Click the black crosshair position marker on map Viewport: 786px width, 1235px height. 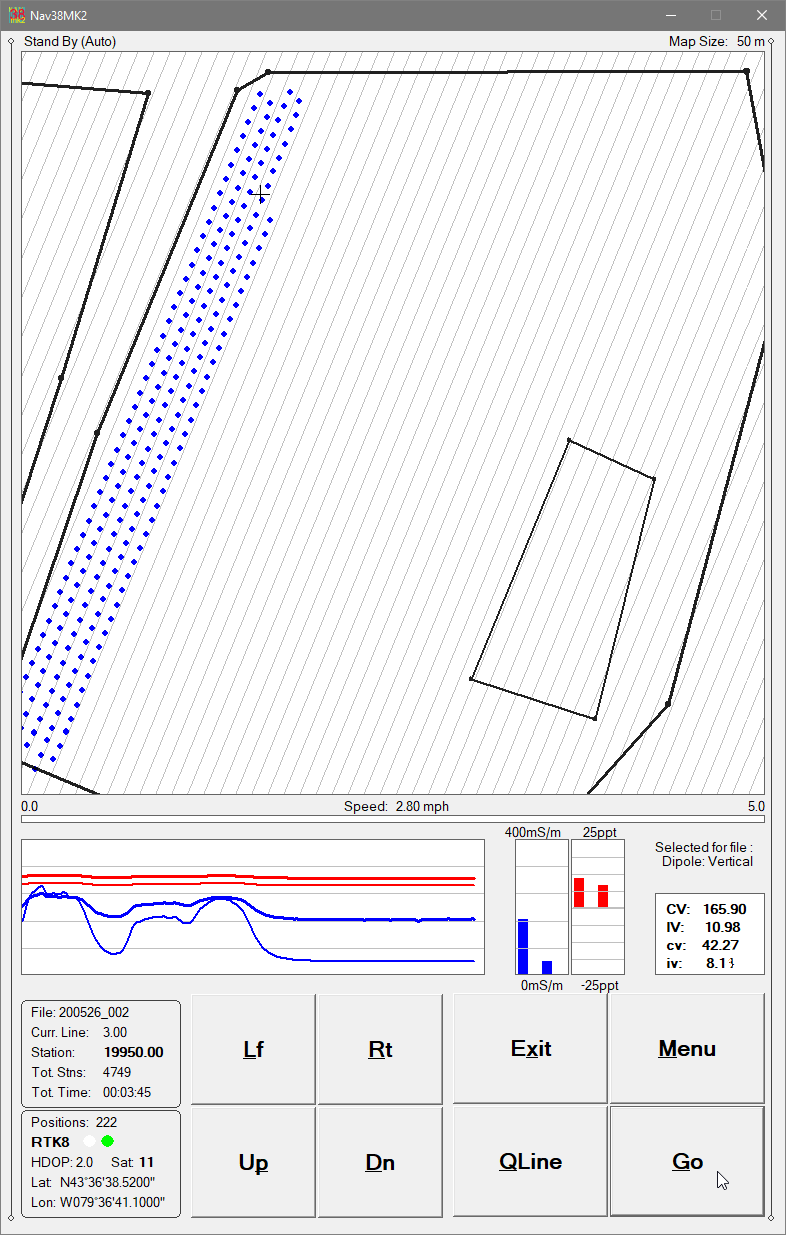[259, 192]
